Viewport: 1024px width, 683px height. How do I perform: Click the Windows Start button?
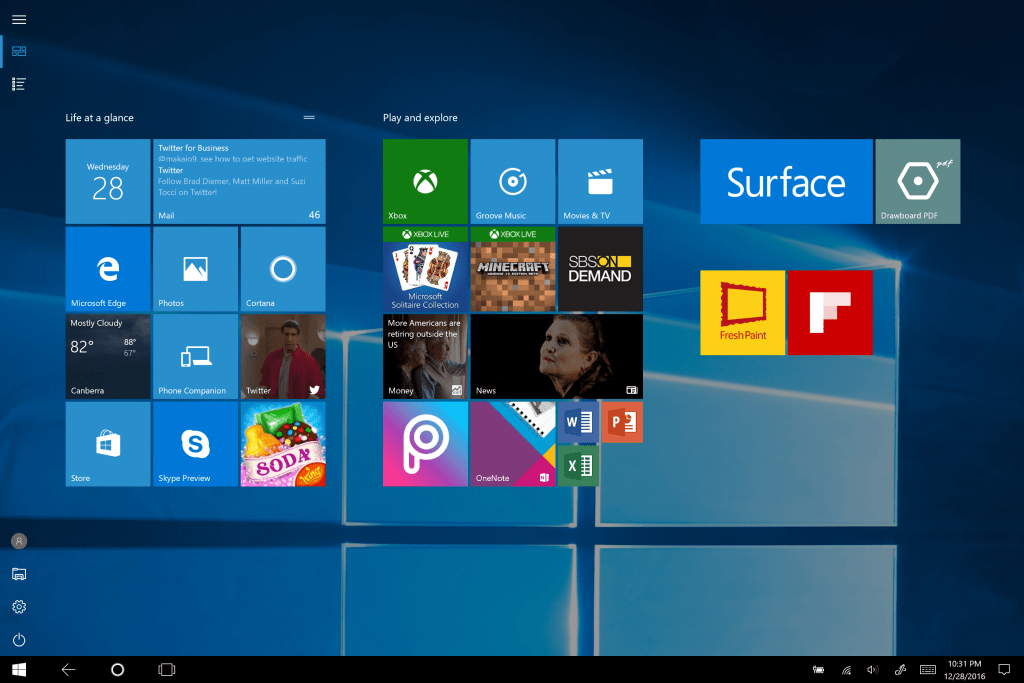tap(19, 669)
